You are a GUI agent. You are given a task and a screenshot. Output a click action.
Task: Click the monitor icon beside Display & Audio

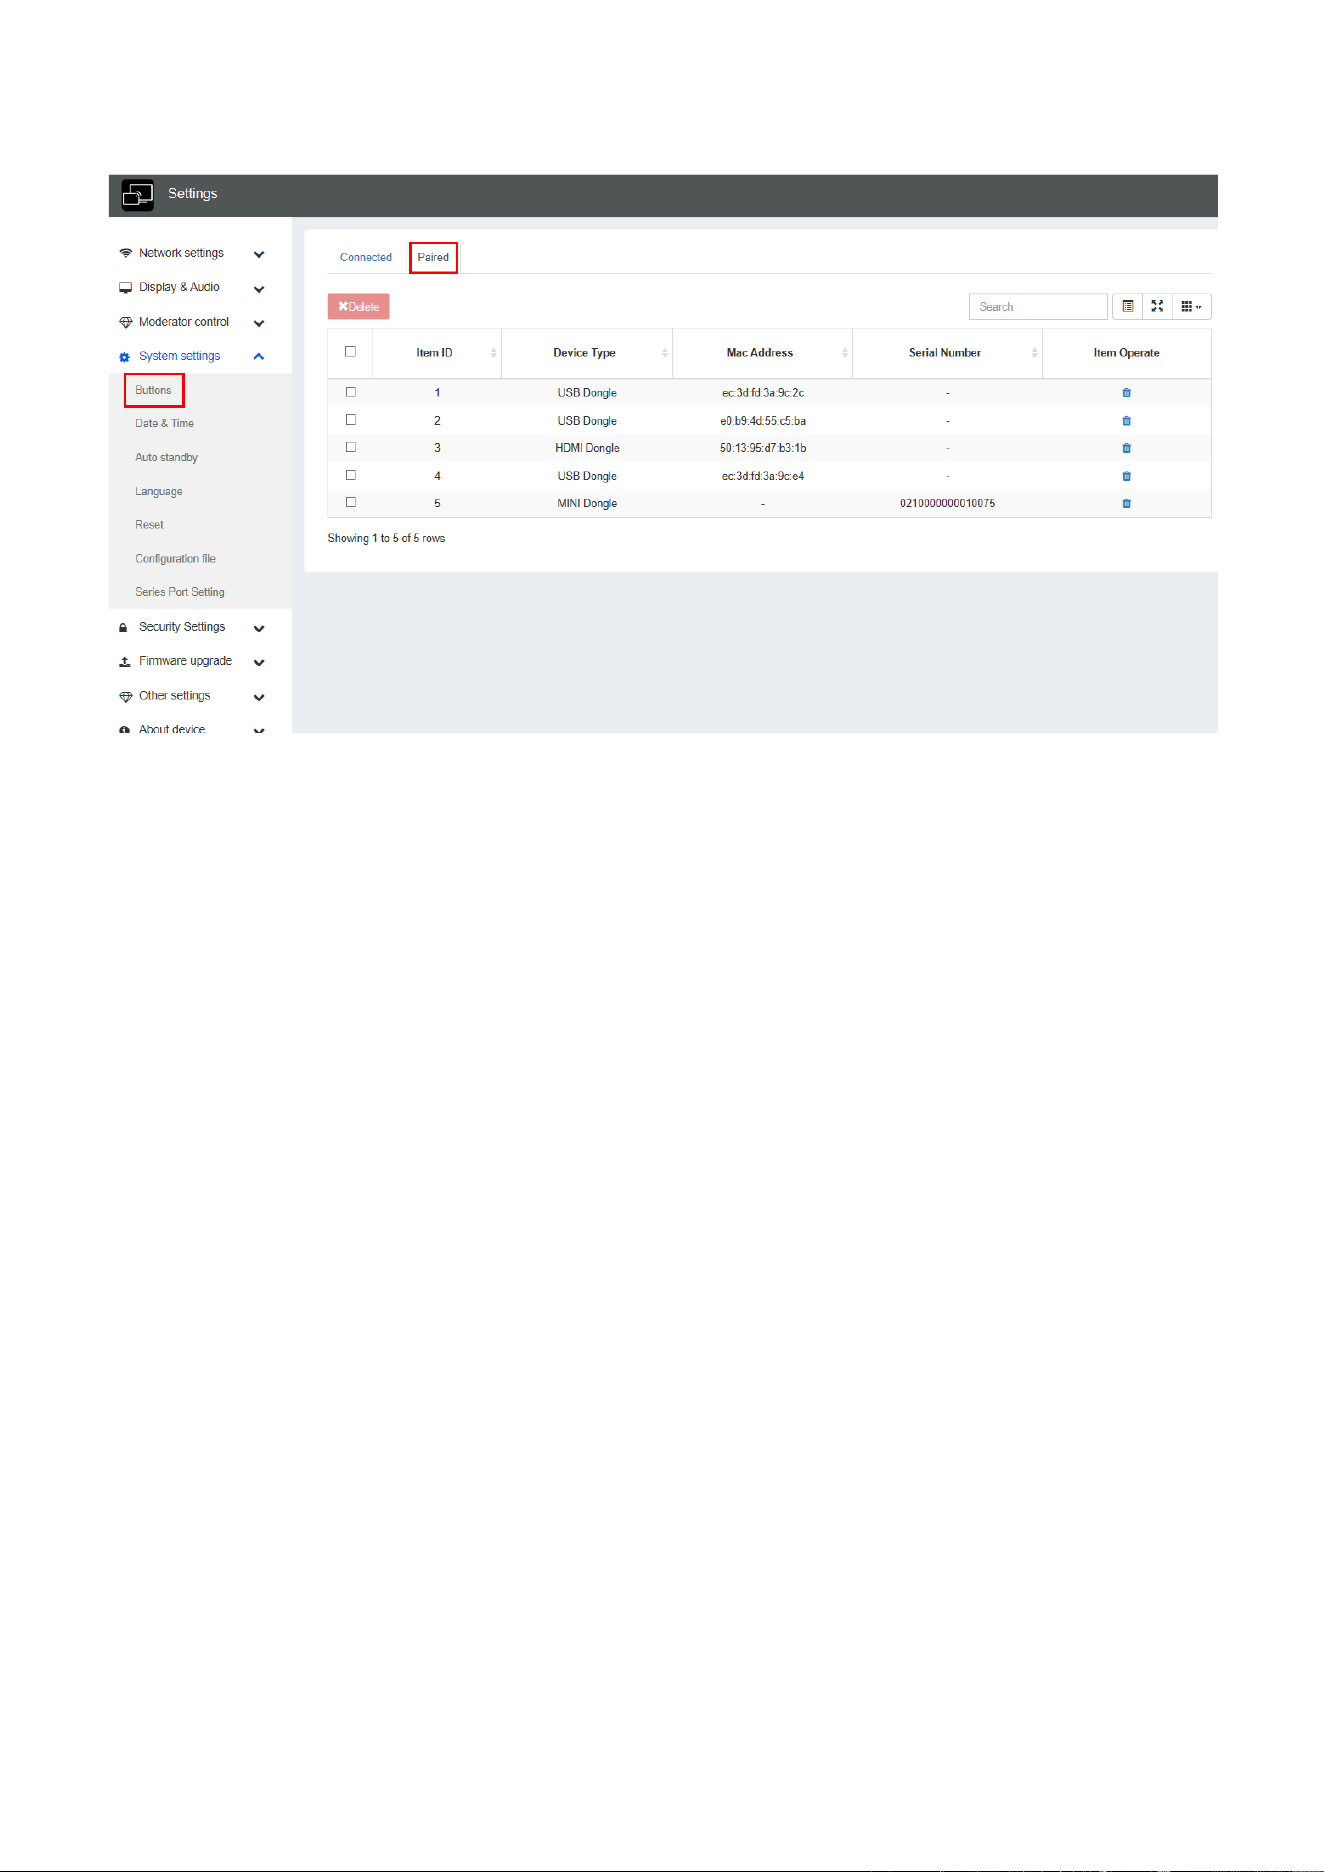click(x=125, y=288)
